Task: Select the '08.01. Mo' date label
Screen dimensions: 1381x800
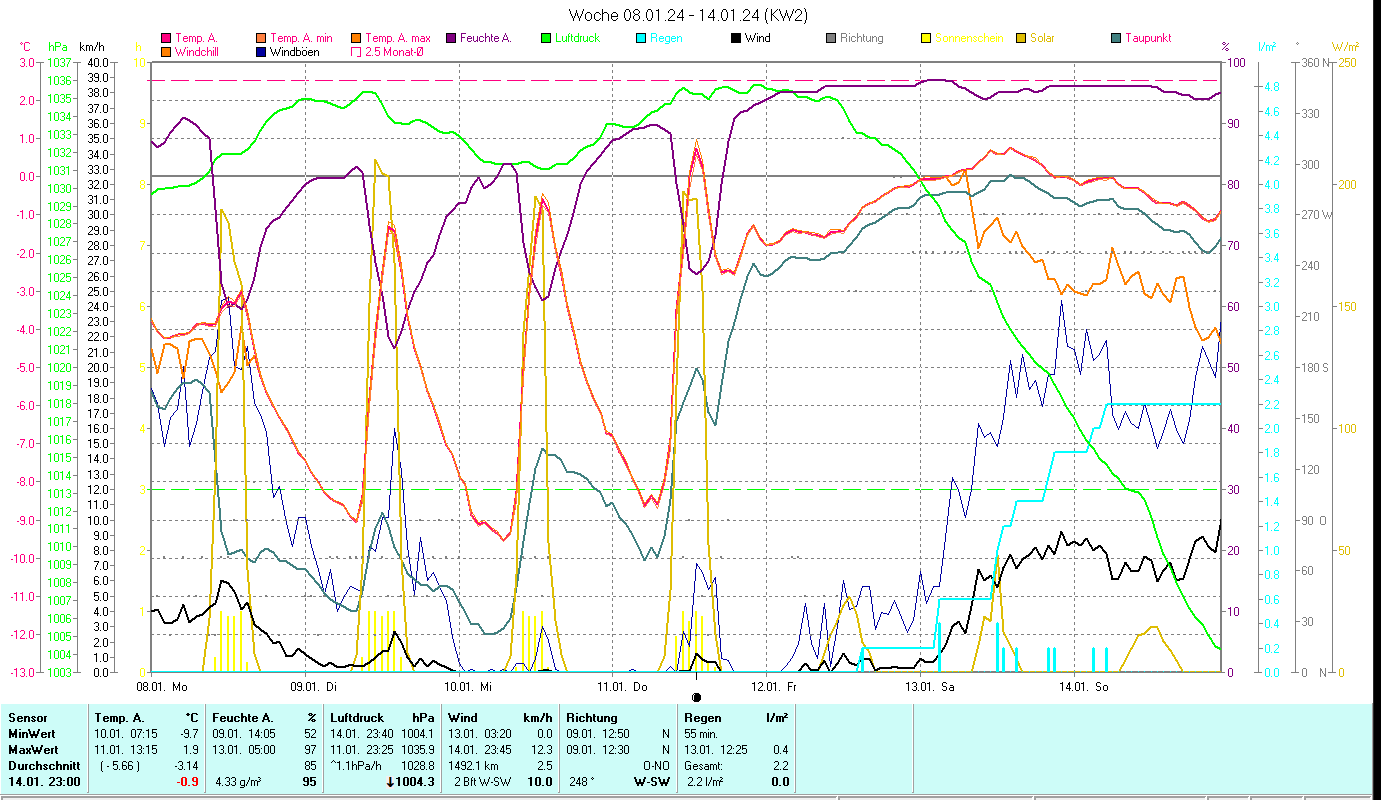Action: click(162, 686)
